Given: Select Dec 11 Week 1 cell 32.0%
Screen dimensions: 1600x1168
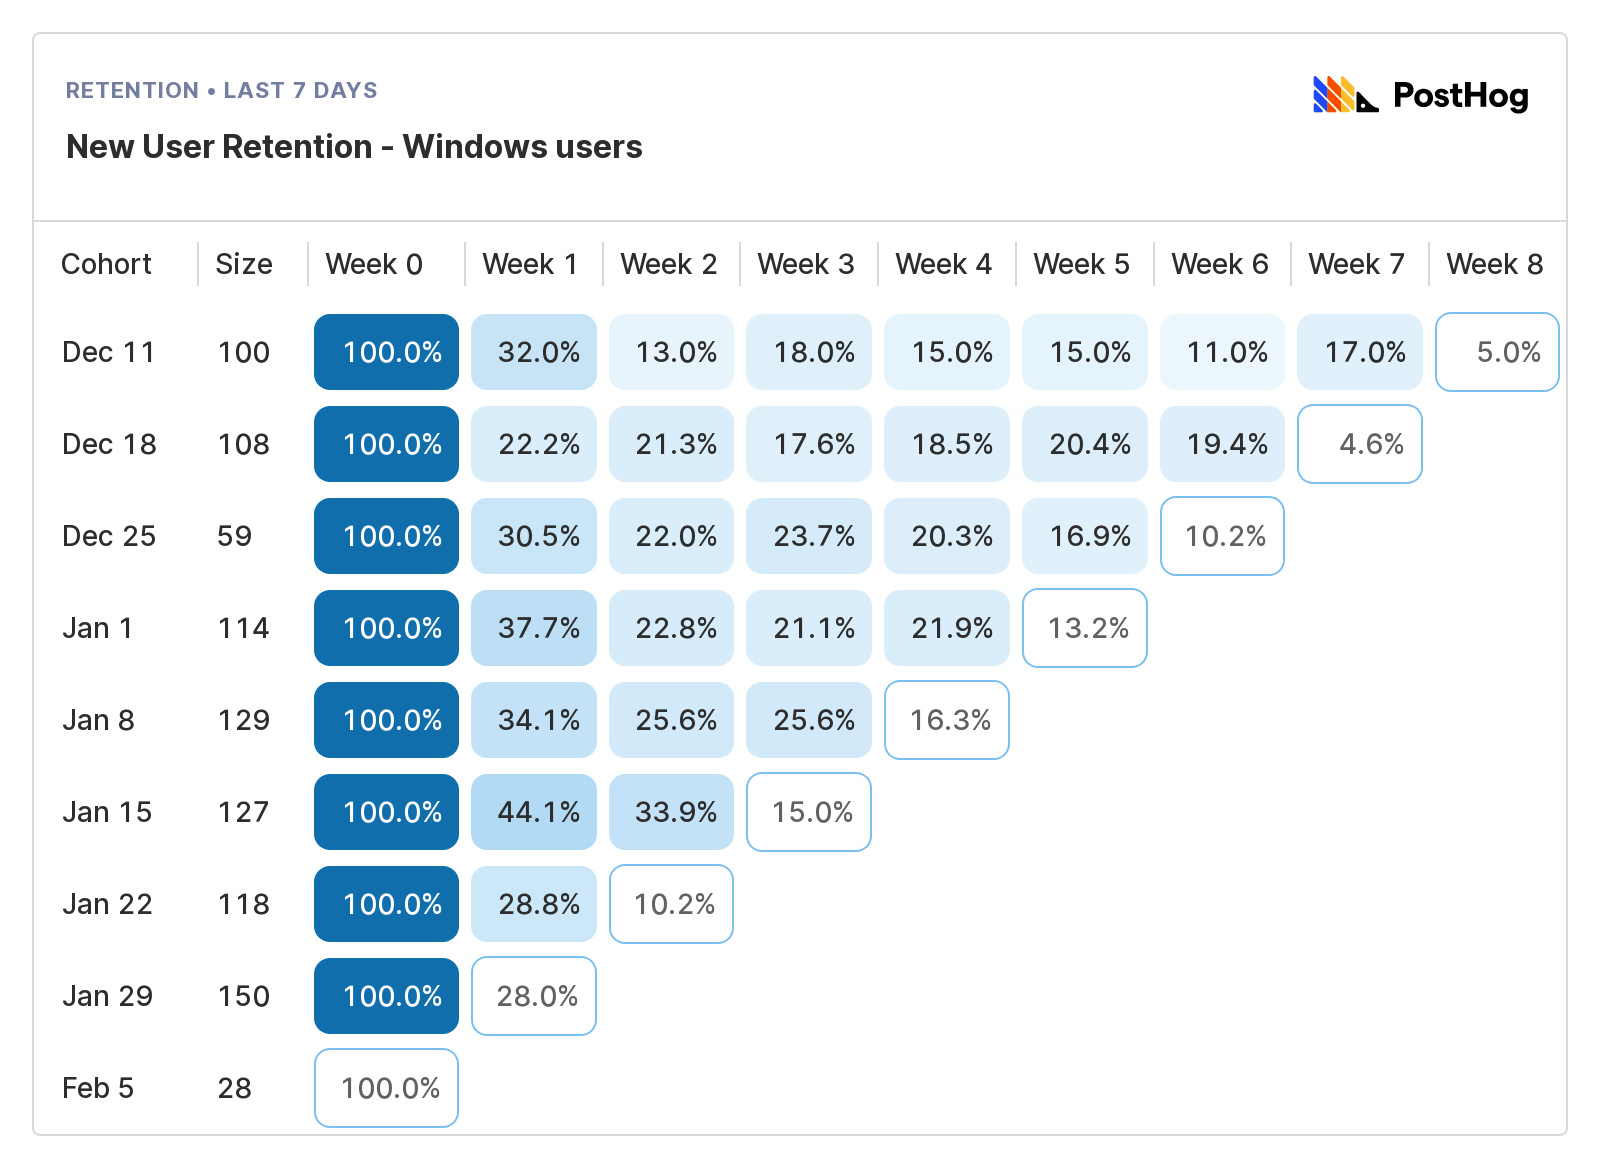Looking at the screenshot, I should [534, 352].
